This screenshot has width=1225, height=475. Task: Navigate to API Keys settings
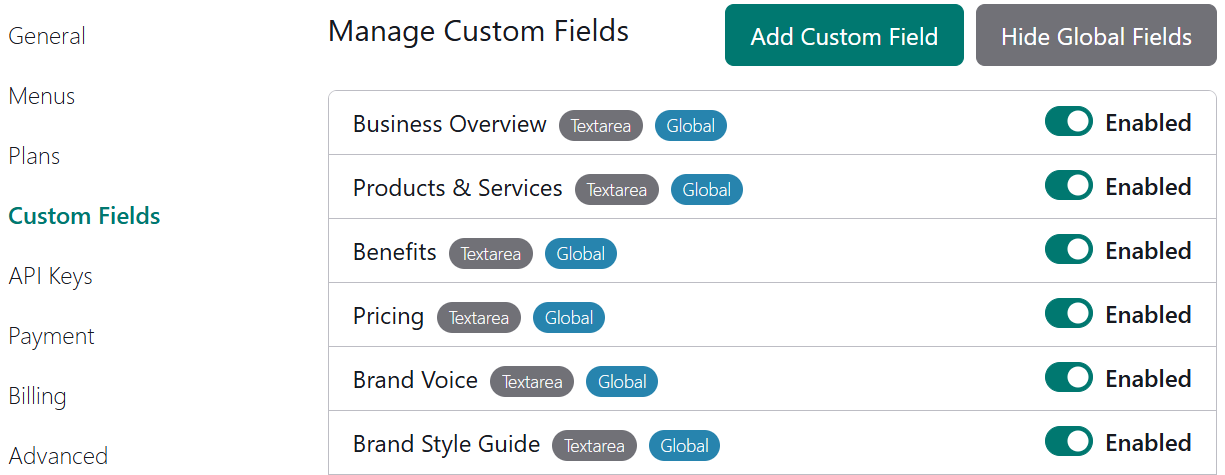tap(50, 276)
